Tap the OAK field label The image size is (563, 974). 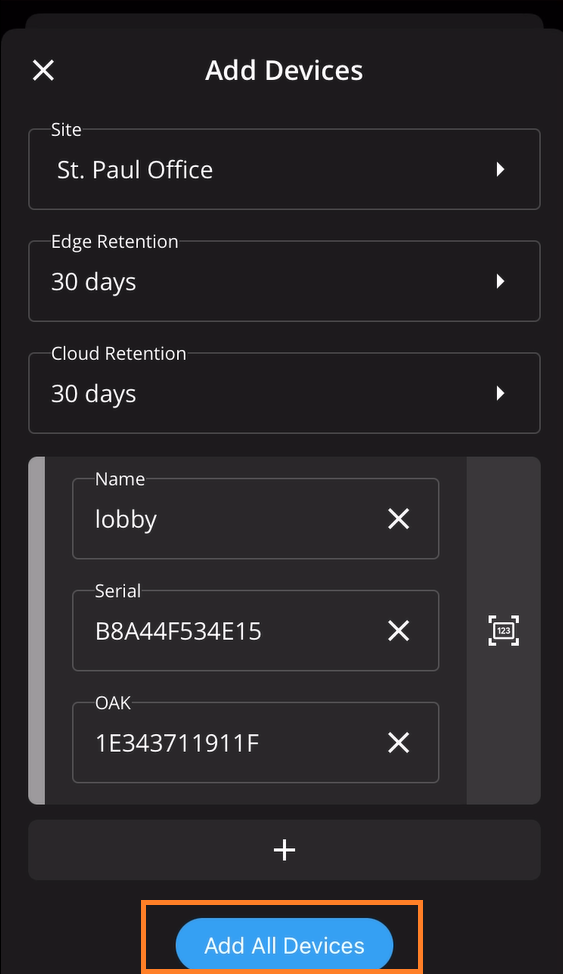pos(113,703)
